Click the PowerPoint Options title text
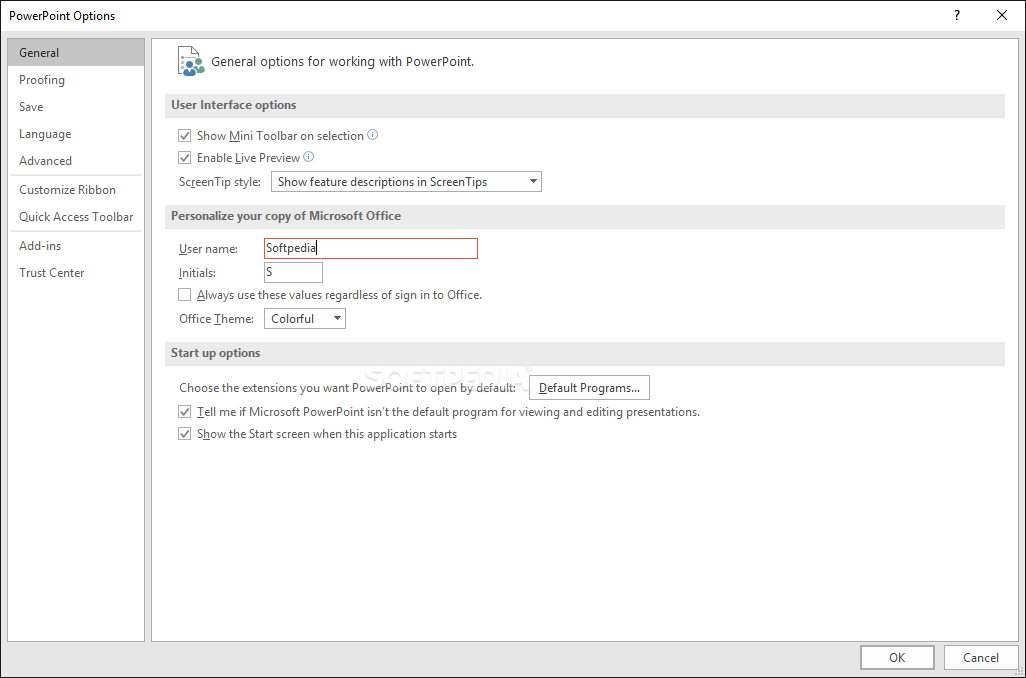Image resolution: width=1026 pixels, height=678 pixels. 62,16
